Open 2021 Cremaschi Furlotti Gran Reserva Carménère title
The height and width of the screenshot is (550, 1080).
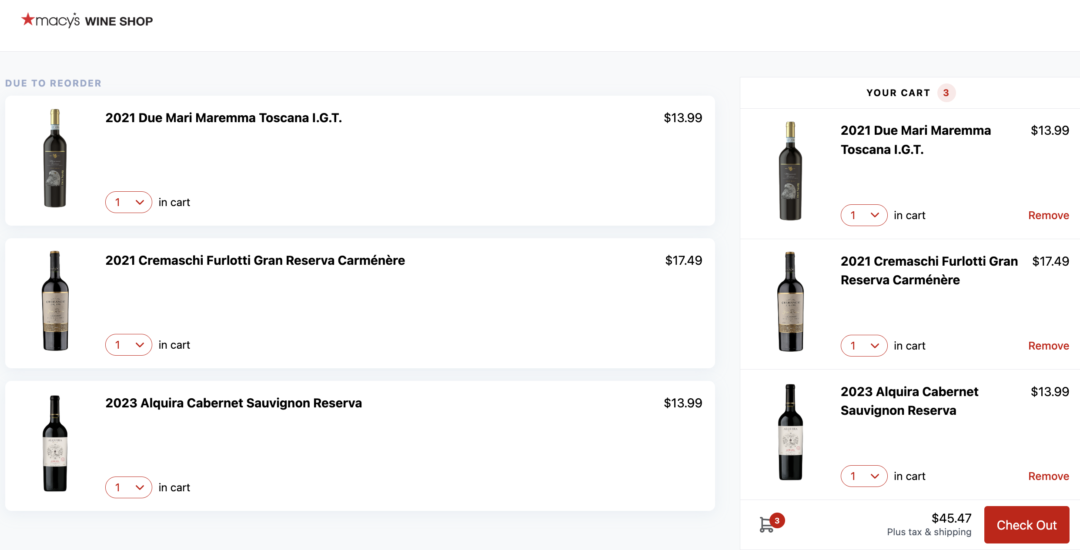tap(255, 260)
